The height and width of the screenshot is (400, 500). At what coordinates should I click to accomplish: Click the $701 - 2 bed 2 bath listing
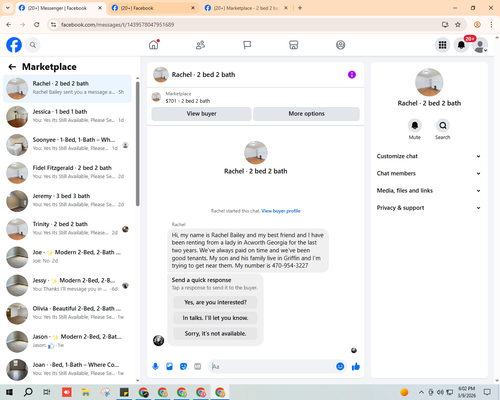coord(188,101)
